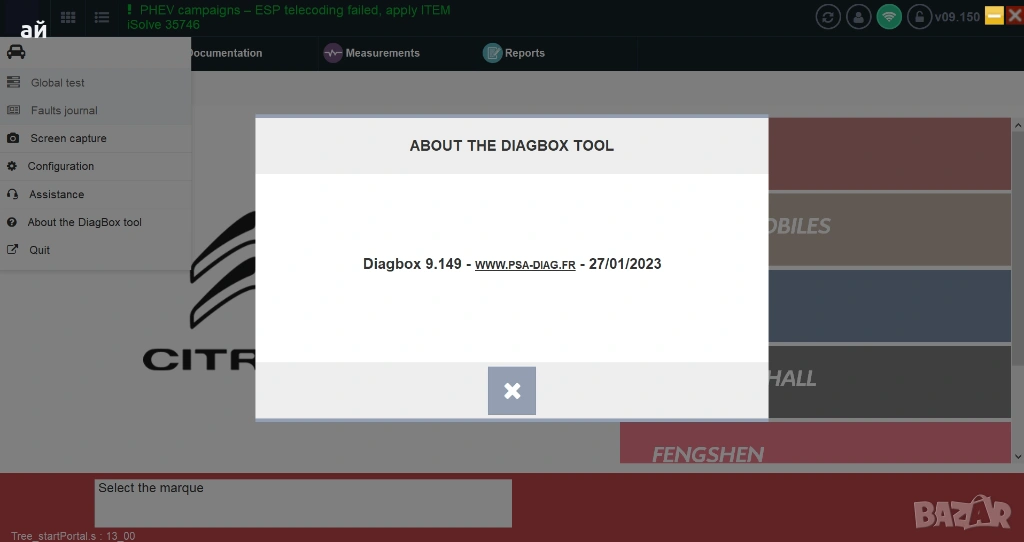Click the scroll up arrow on marque list
1024x542 pixels.
pos(1017,125)
